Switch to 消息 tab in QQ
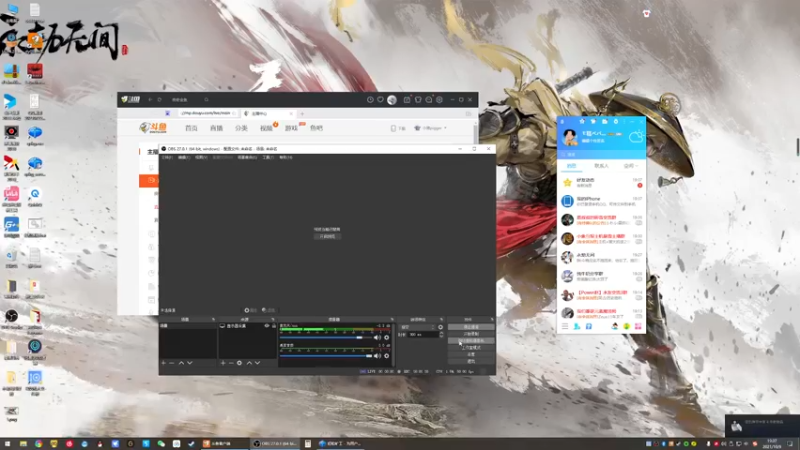 (x=571, y=166)
